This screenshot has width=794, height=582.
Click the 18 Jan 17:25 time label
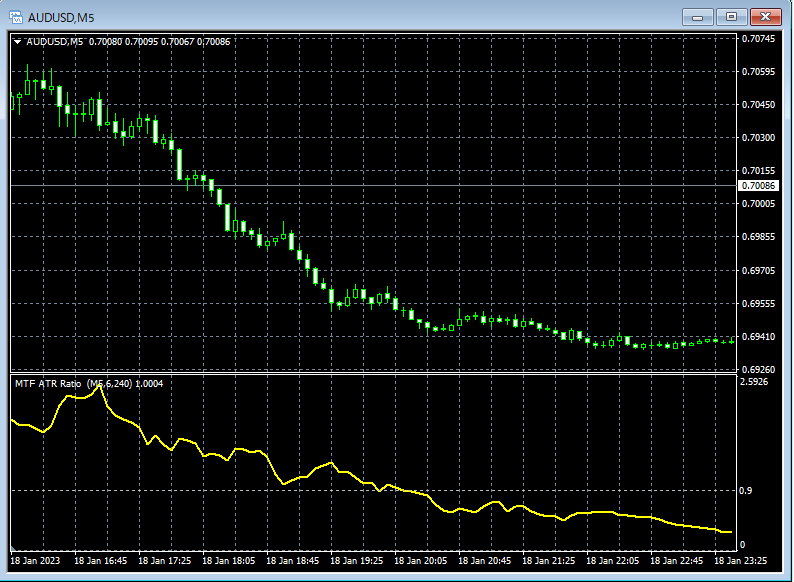165,561
